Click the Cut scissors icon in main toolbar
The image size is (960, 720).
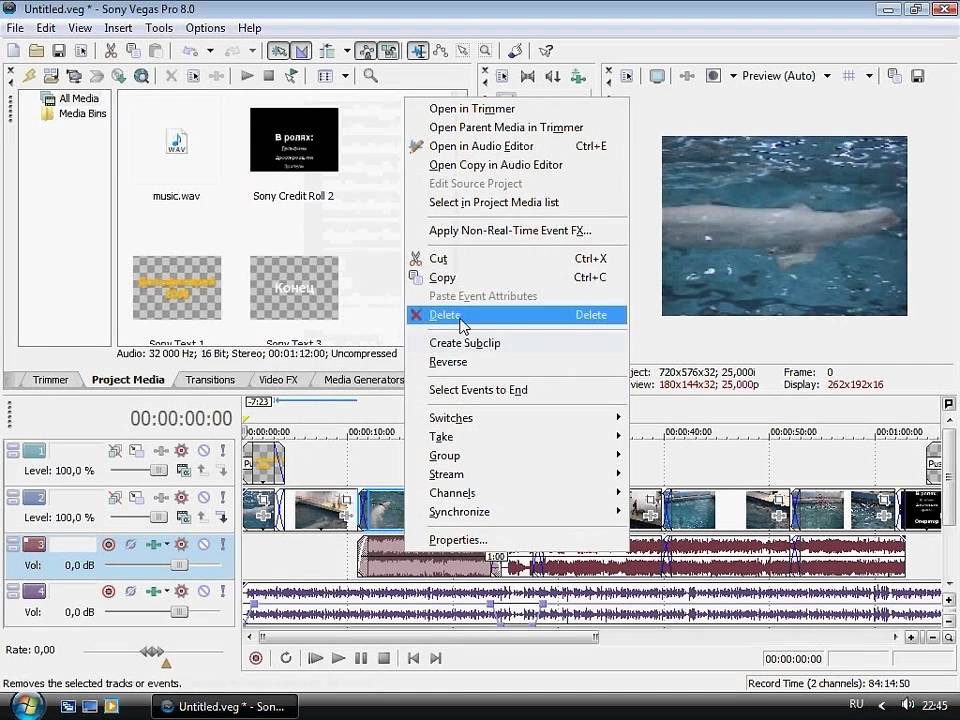pos(111,51)
